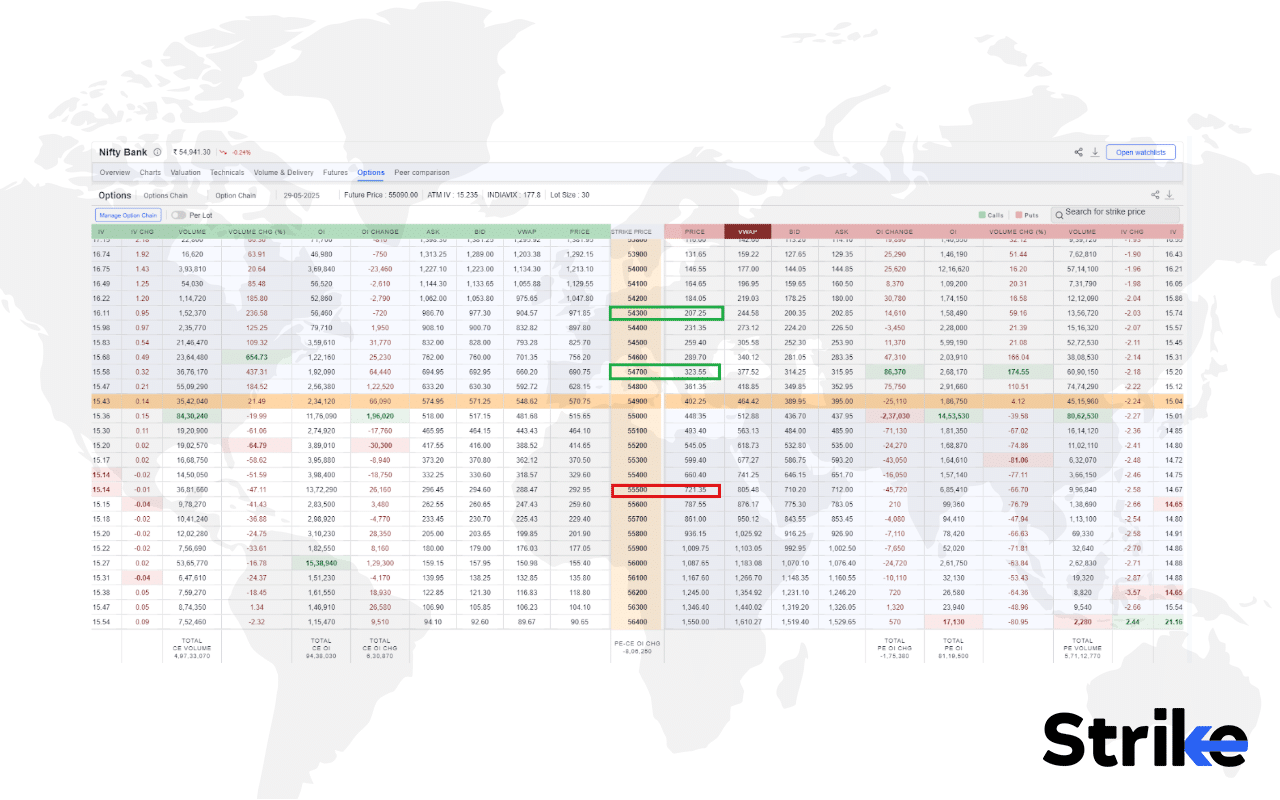
Task: Click the red price trend icon near -0.24%
Action: (x=224, y=152)
